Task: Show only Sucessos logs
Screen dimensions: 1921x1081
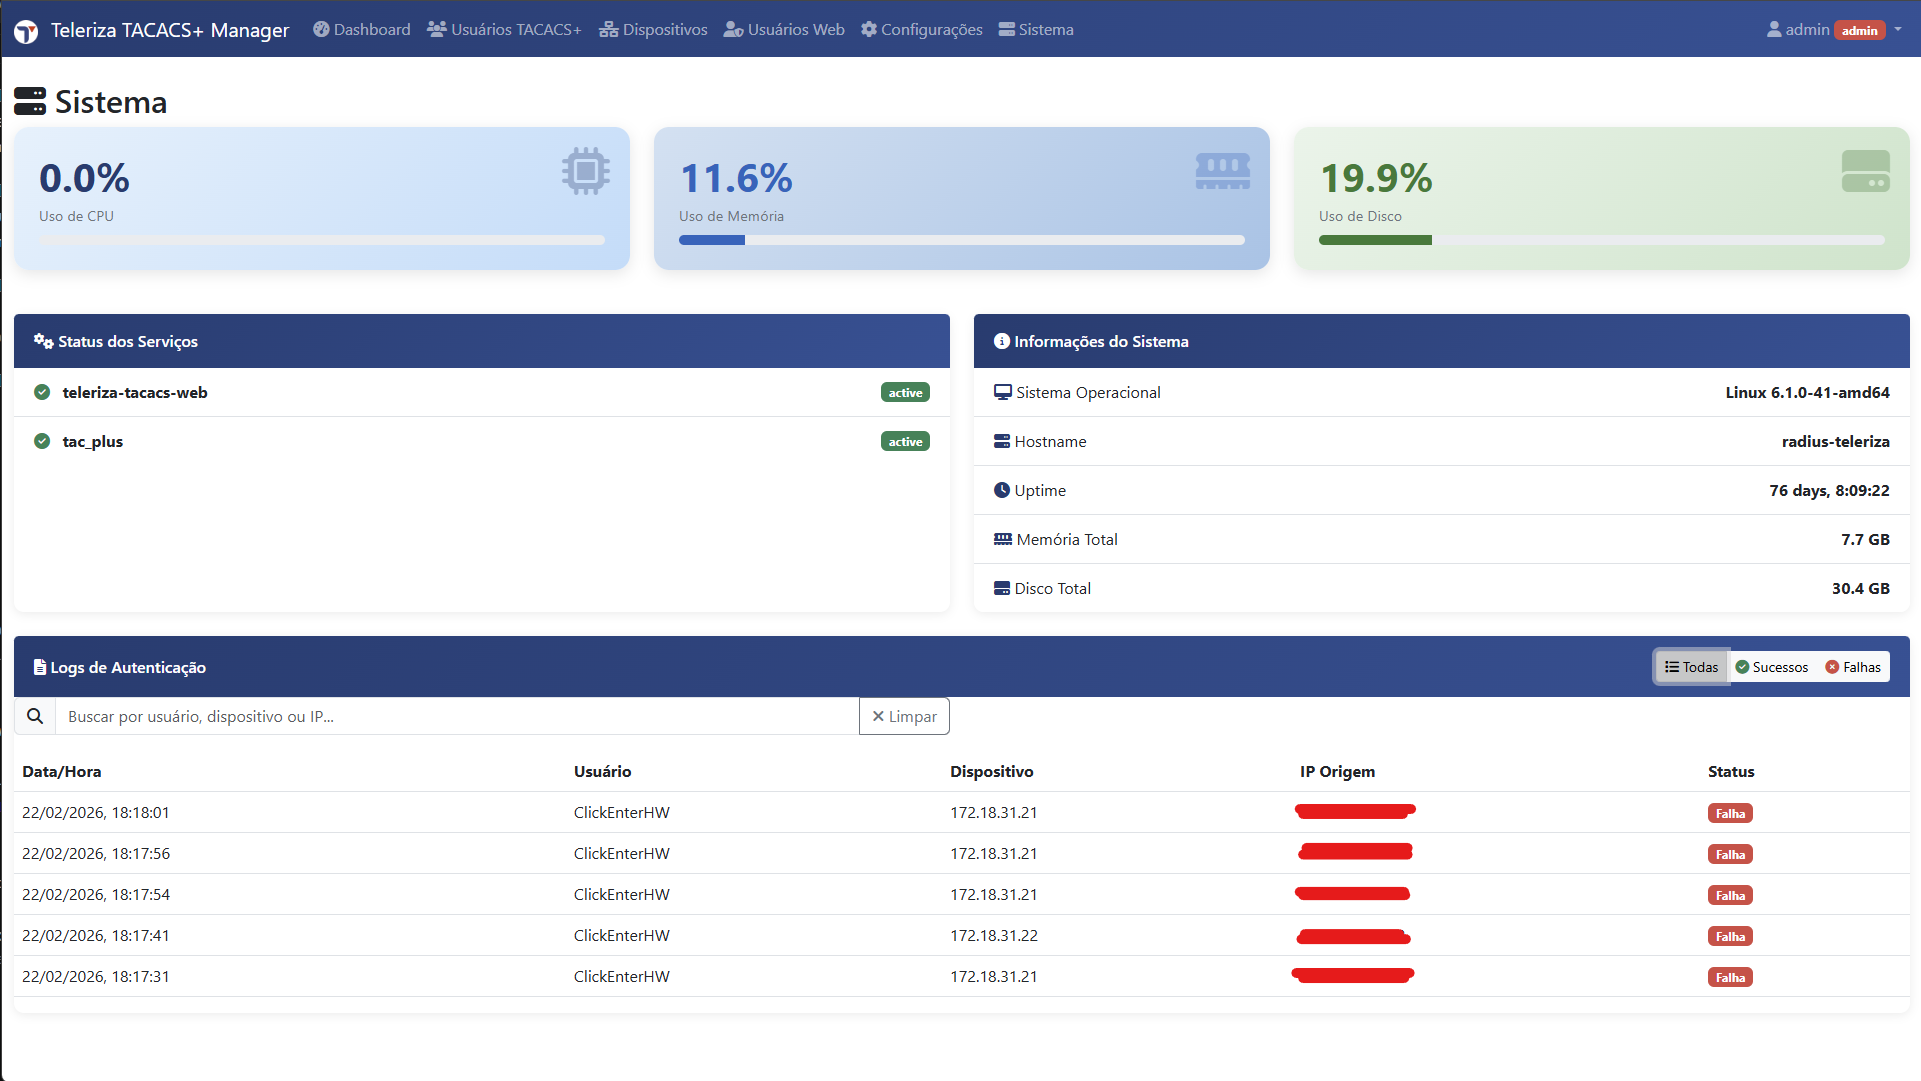Action: coord(1771,667)
